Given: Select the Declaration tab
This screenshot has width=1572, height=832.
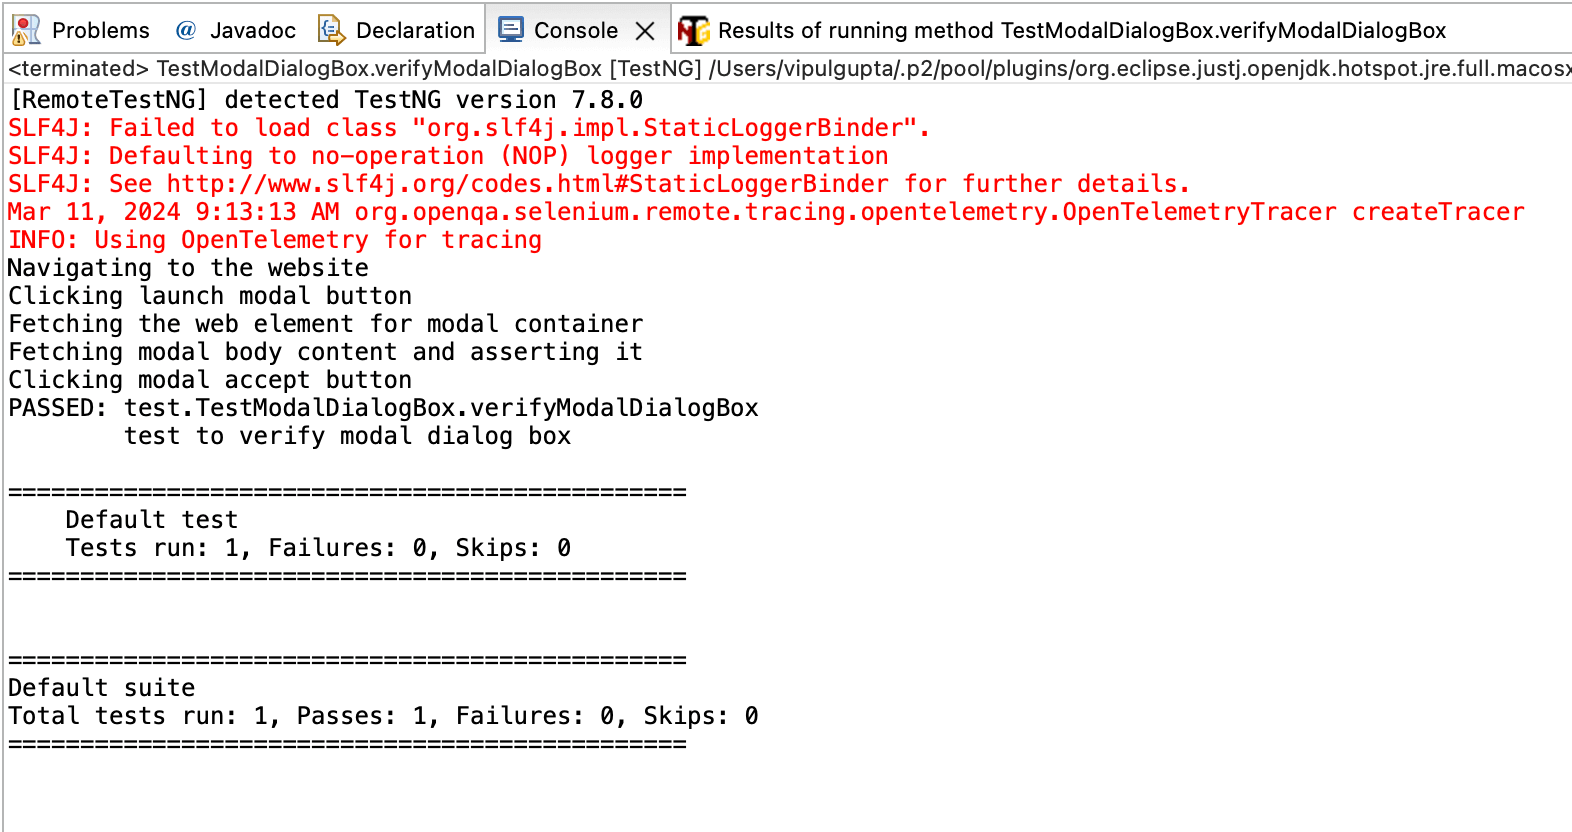Looking at the screenshot, I should pyautogui.click(x=414, y=30).
